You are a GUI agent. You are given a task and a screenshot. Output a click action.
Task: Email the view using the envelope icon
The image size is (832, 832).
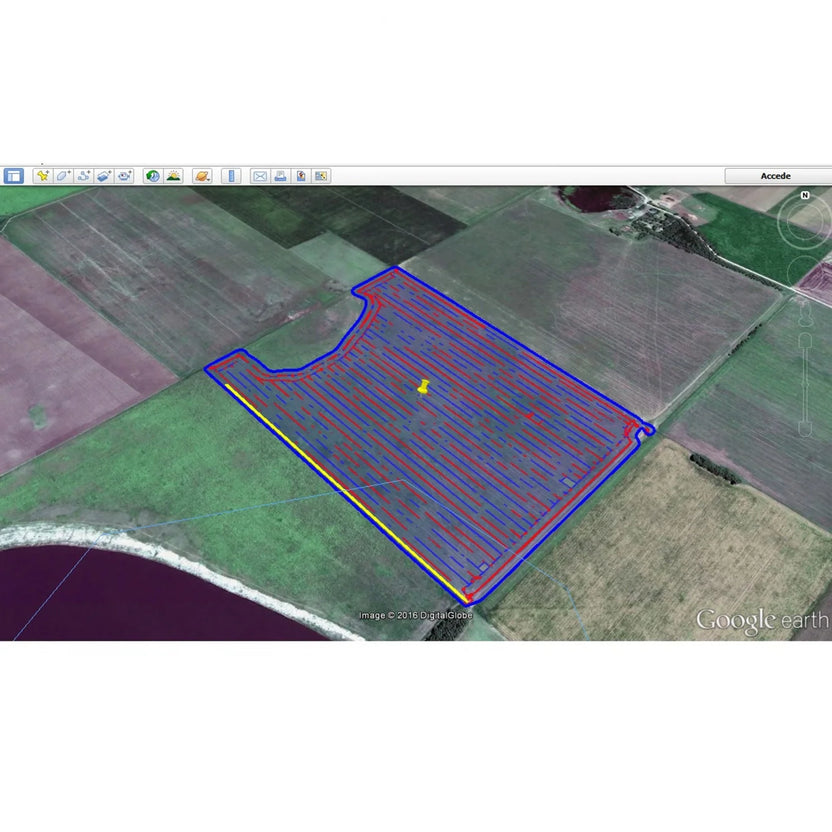260,176
